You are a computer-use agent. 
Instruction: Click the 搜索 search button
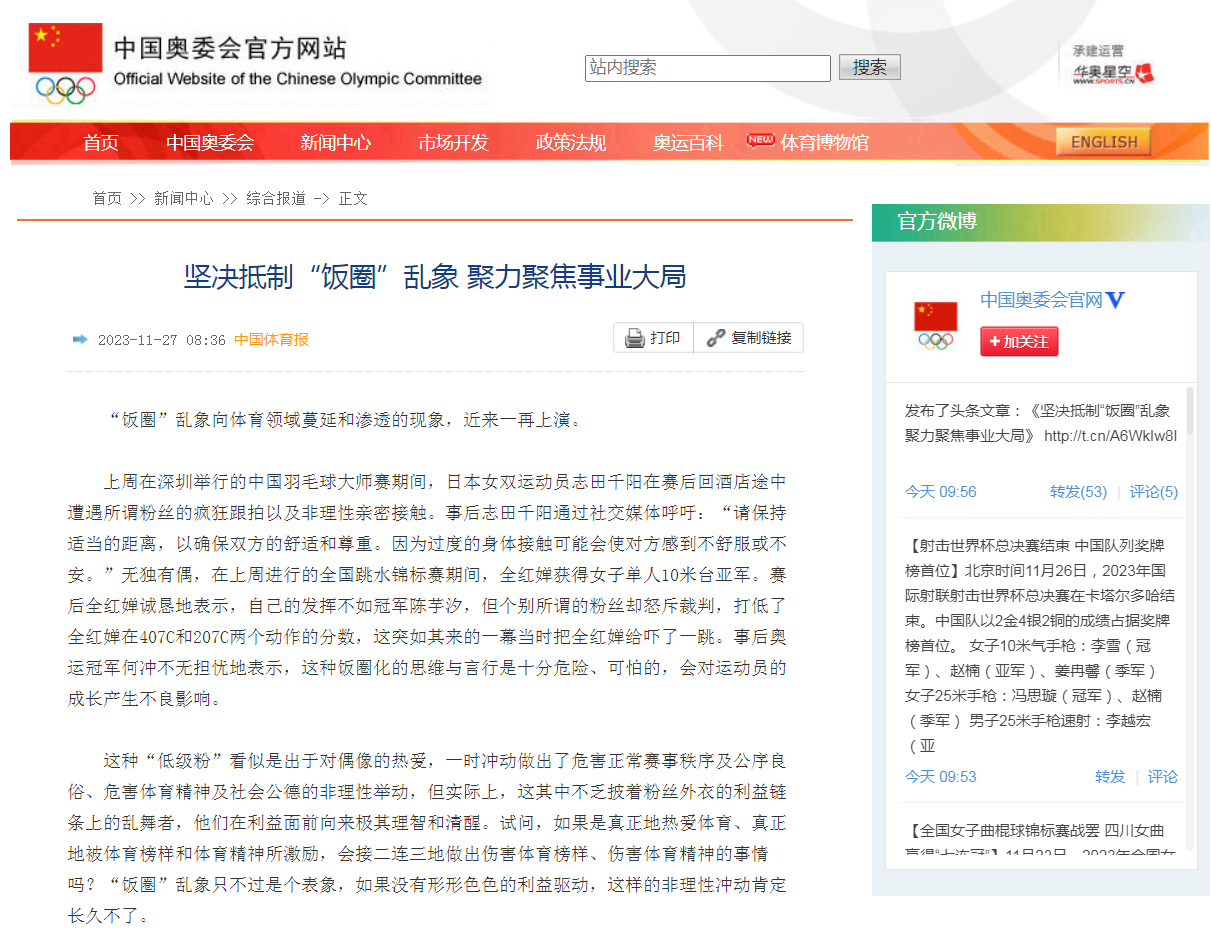pyautogui.click(x=870, y=67)
